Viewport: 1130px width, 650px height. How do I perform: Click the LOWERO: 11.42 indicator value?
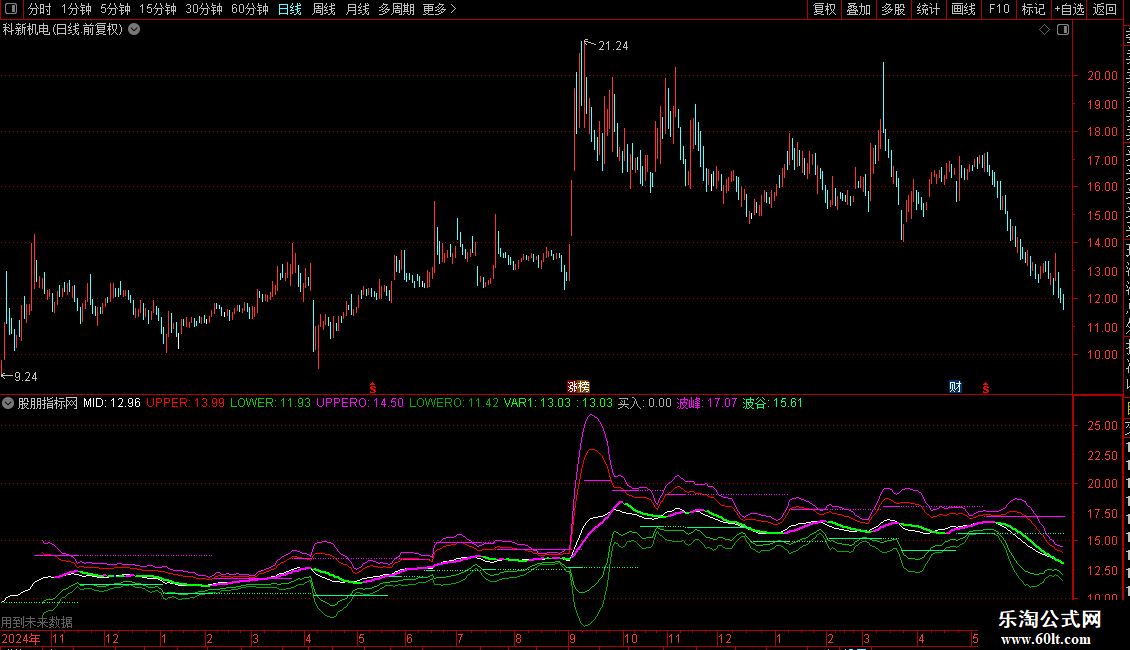tap(453, 403)
